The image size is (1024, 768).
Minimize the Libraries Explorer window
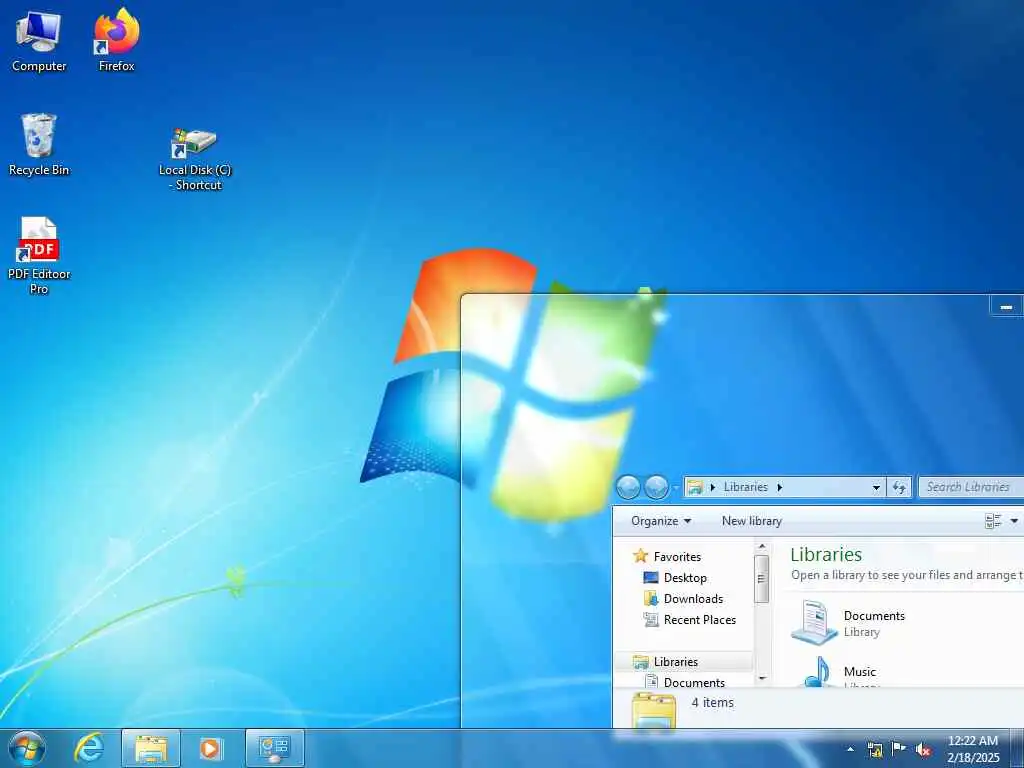coord(1006,306)
